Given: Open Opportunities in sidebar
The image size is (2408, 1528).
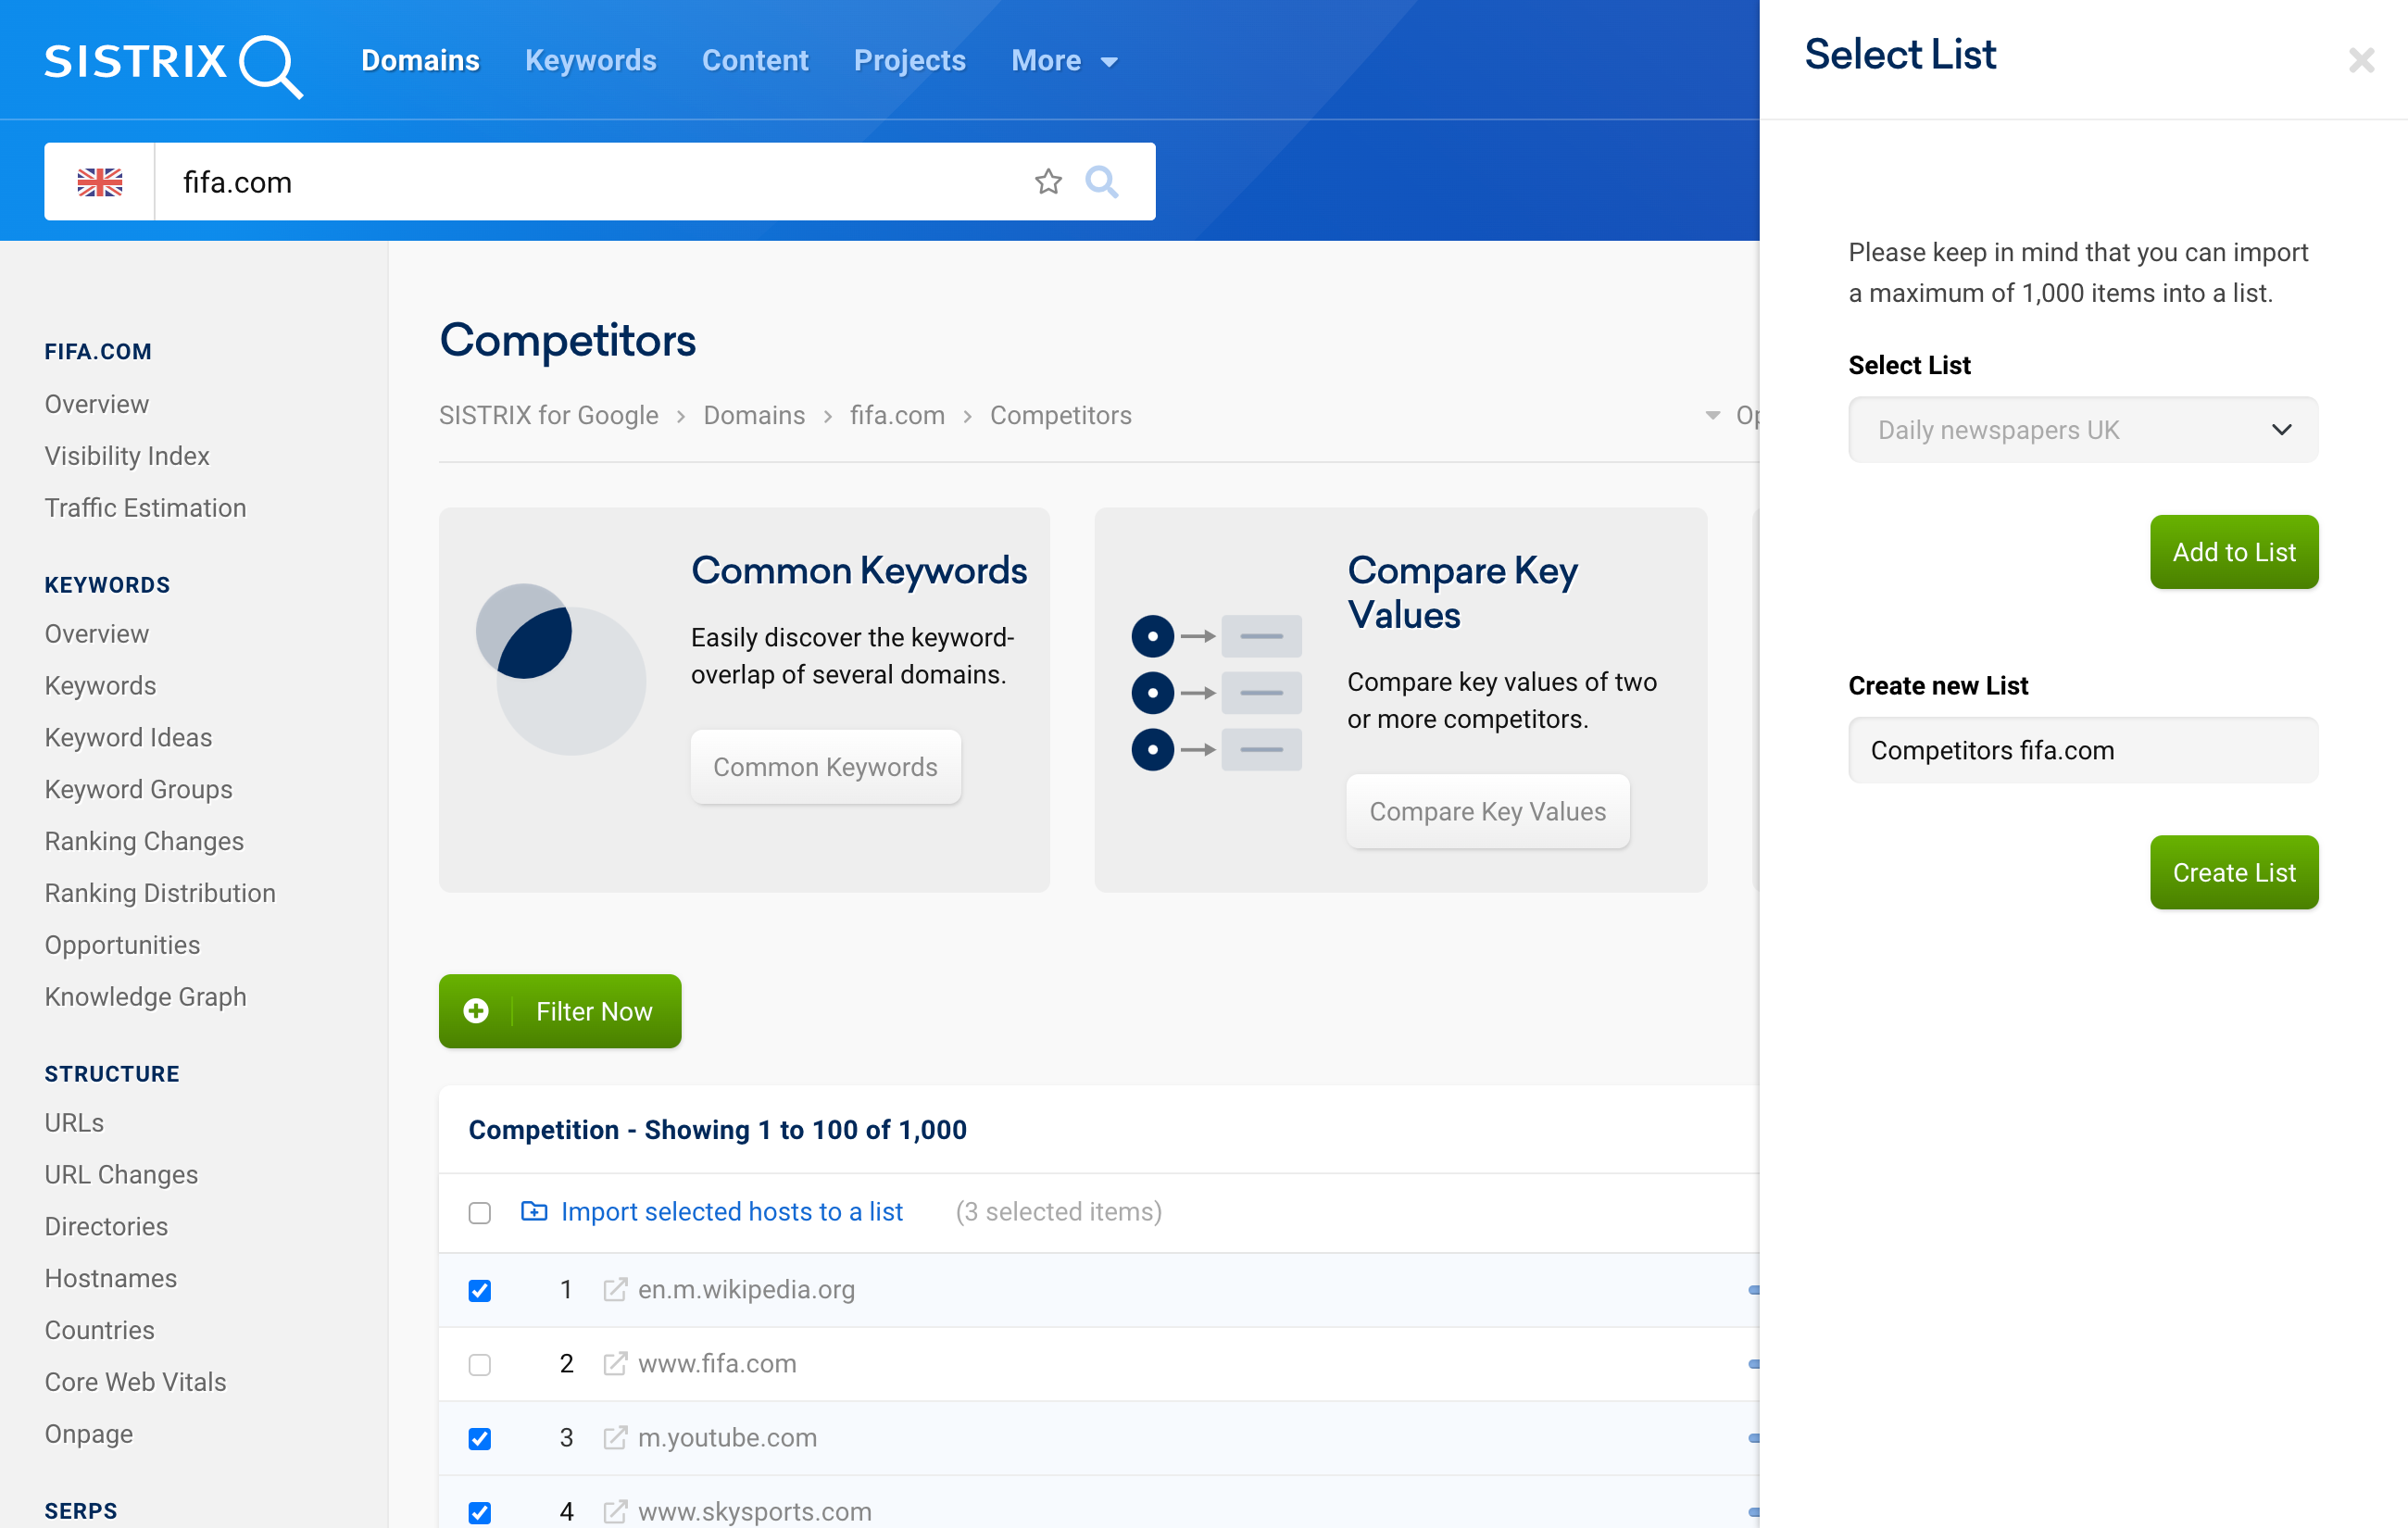Looking at the screenshot, I should (122, 945).
